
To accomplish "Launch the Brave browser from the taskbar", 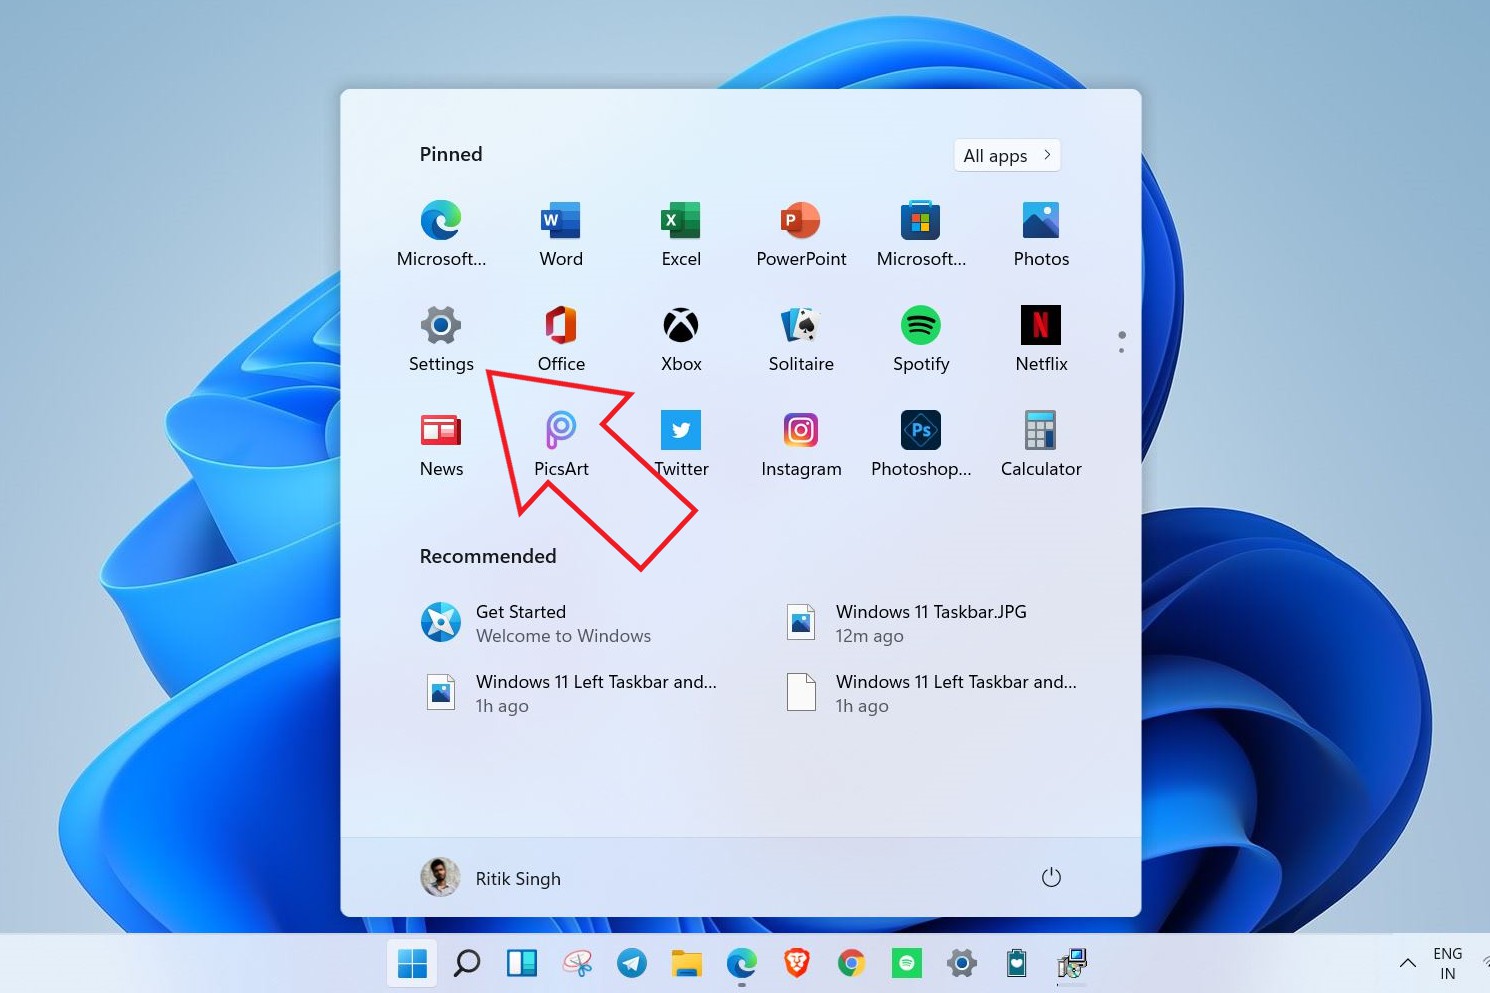I will click(797, 964).
